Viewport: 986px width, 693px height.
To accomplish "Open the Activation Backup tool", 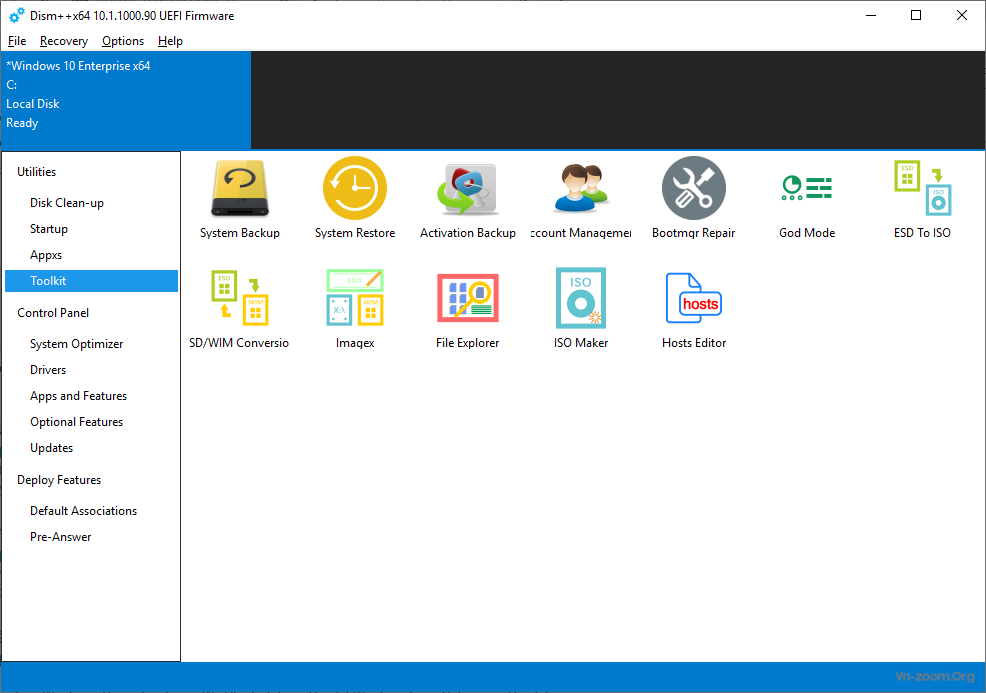I will pyautogui.click(x=467, y=196).
